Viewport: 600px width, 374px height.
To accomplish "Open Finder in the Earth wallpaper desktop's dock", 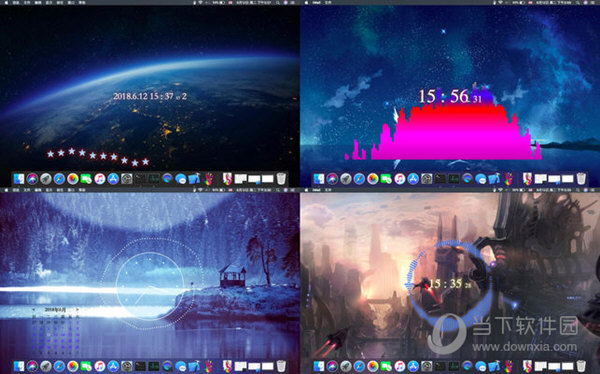I will [x=18, y=179].
